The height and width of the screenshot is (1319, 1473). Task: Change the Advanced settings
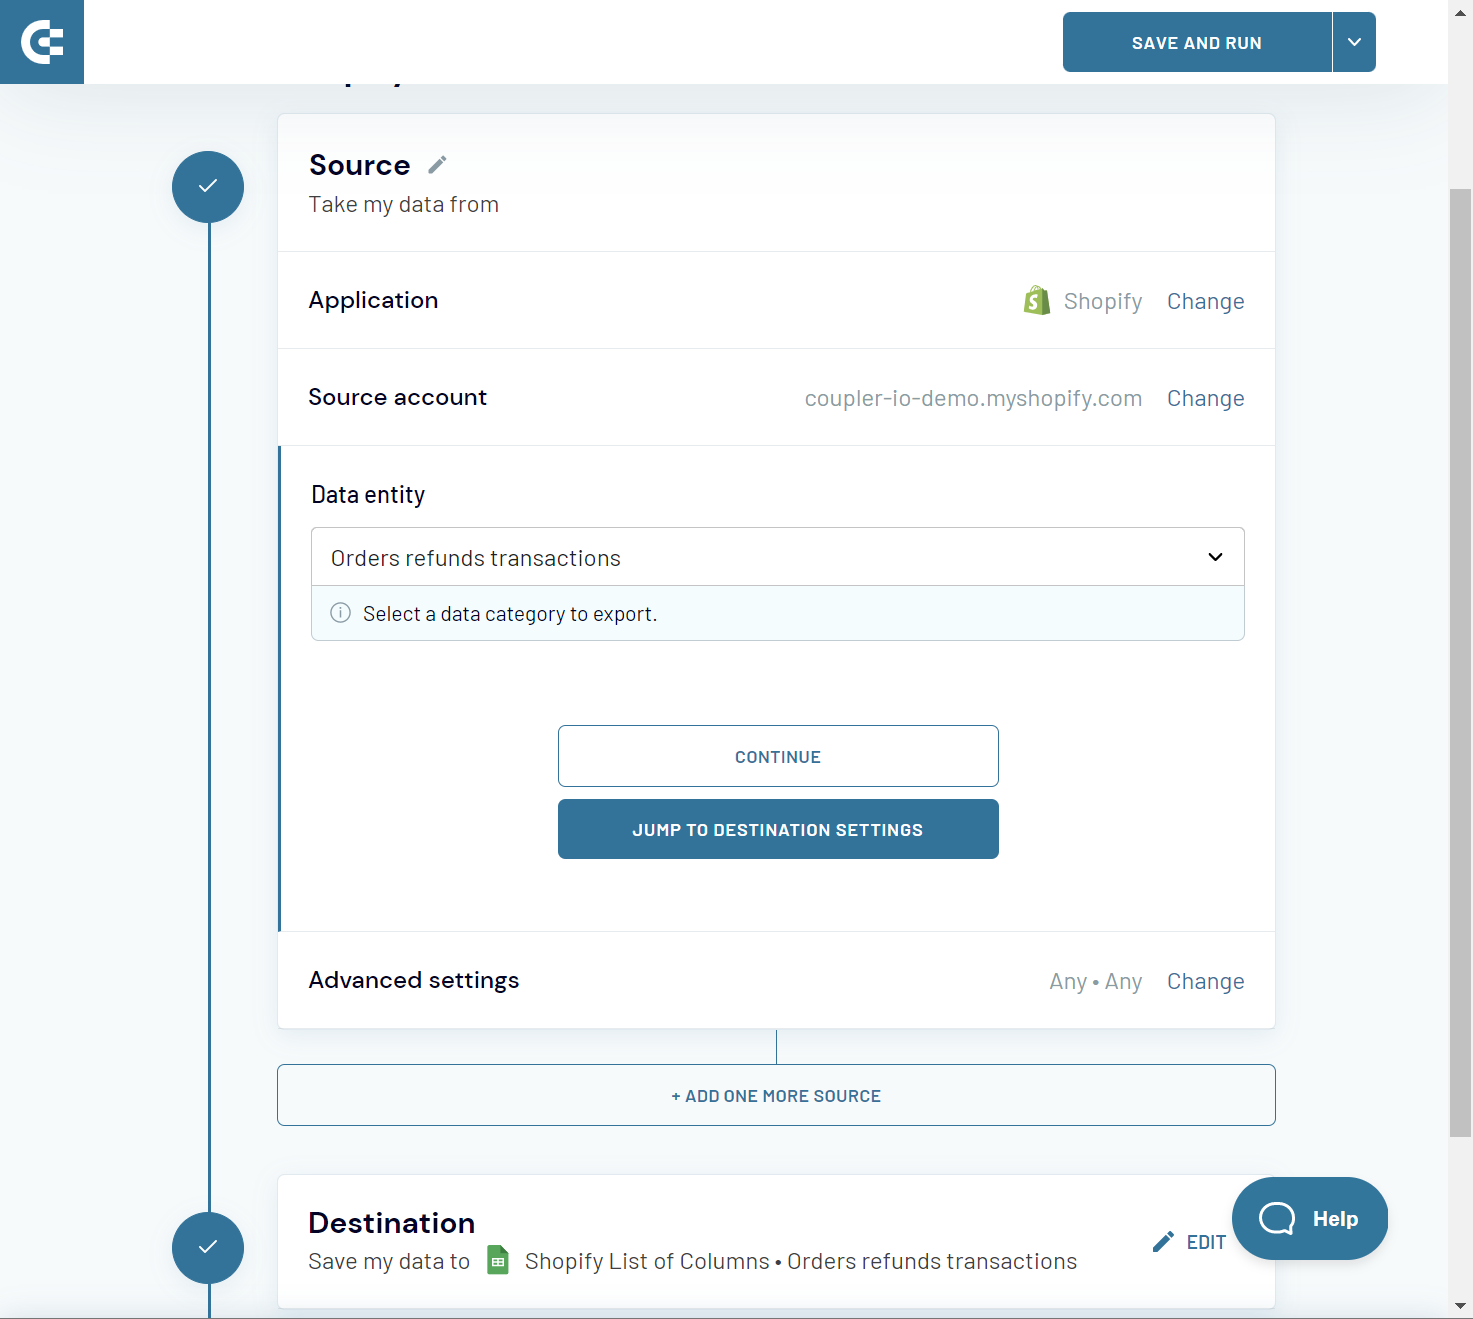[x=1205, y=980]
